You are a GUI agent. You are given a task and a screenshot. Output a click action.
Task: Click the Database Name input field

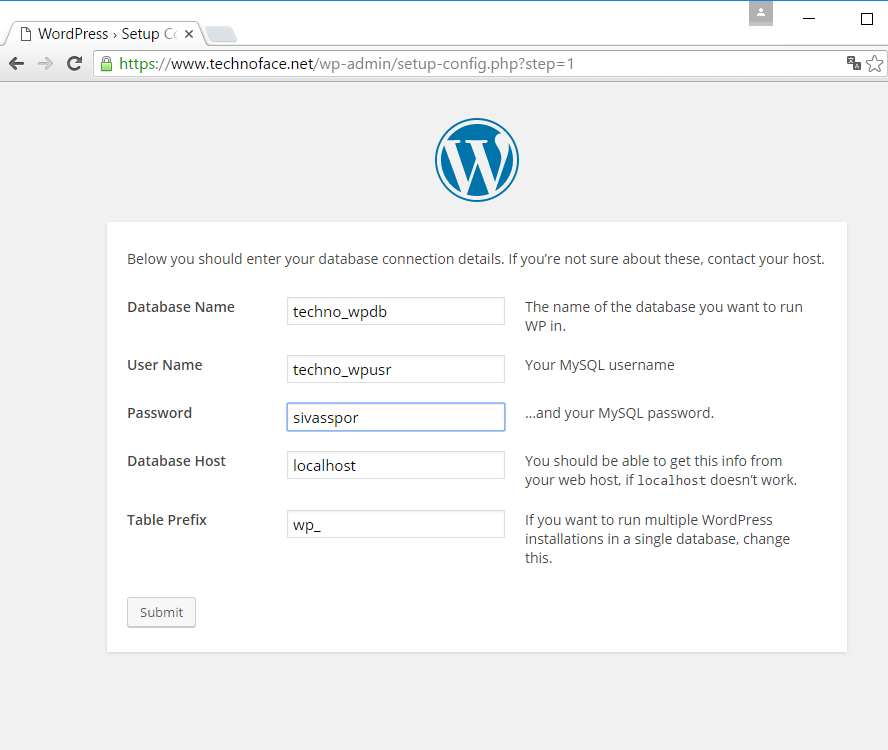pyautogui.click(x=395, y=311)
